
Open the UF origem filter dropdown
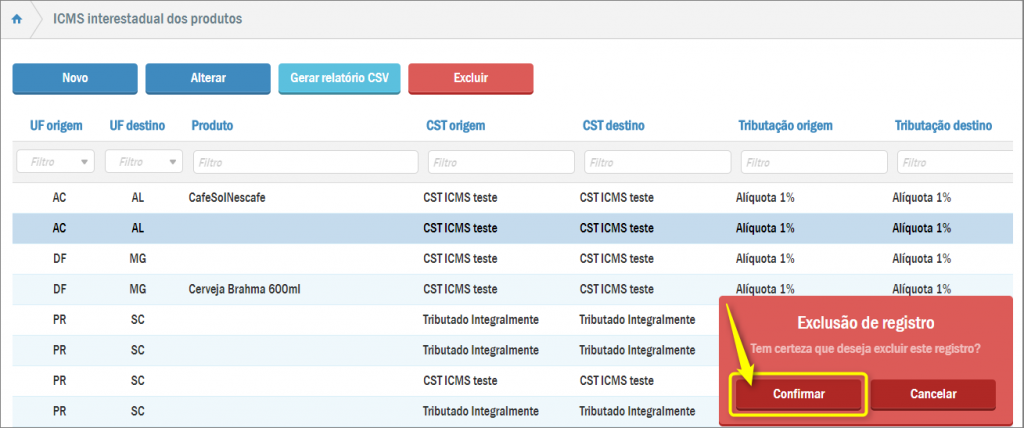55,162
